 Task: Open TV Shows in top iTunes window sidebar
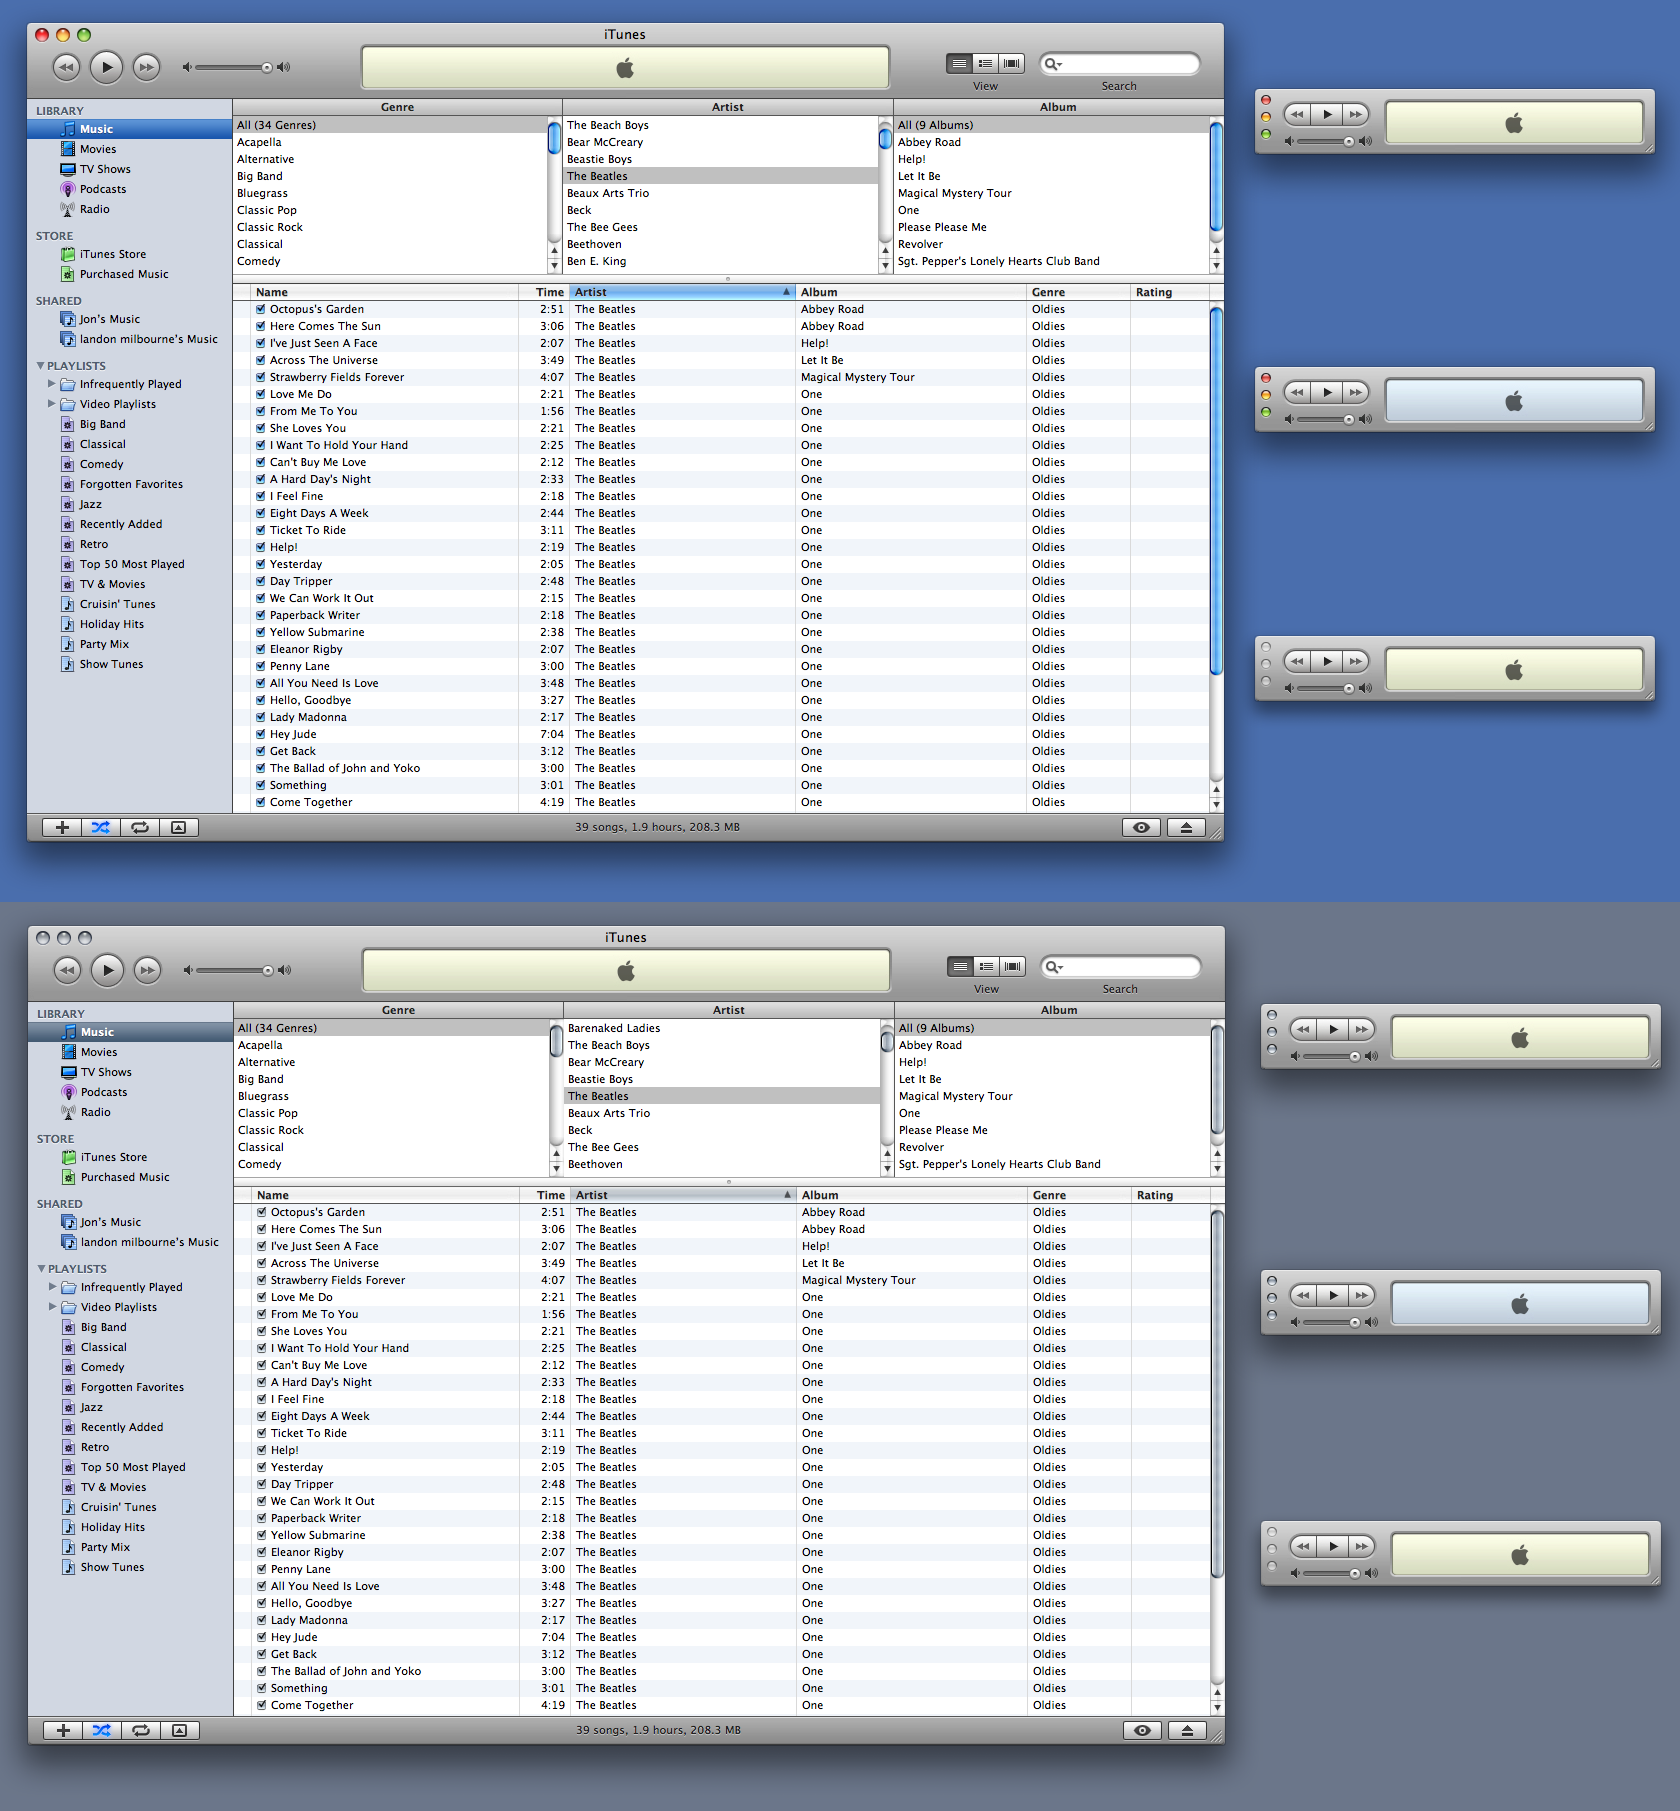(x=105, y=169)
